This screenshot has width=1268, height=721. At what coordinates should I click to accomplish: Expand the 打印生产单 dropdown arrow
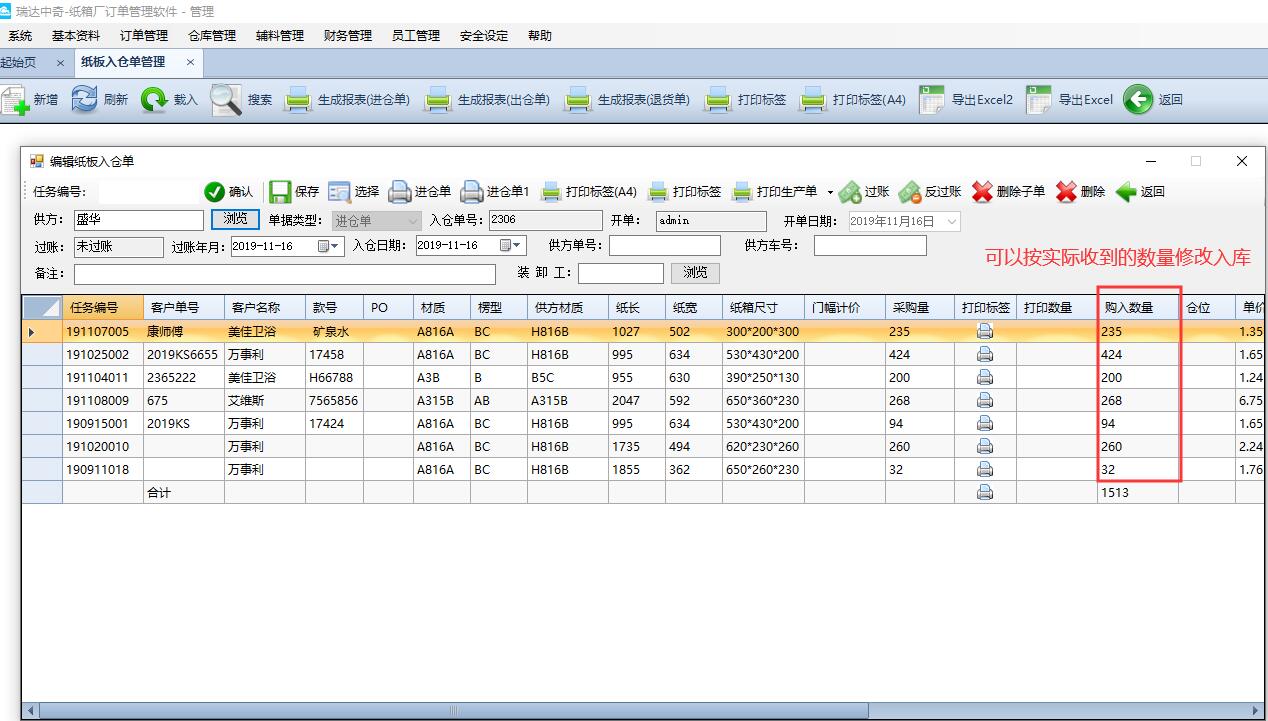pos(830,192)
